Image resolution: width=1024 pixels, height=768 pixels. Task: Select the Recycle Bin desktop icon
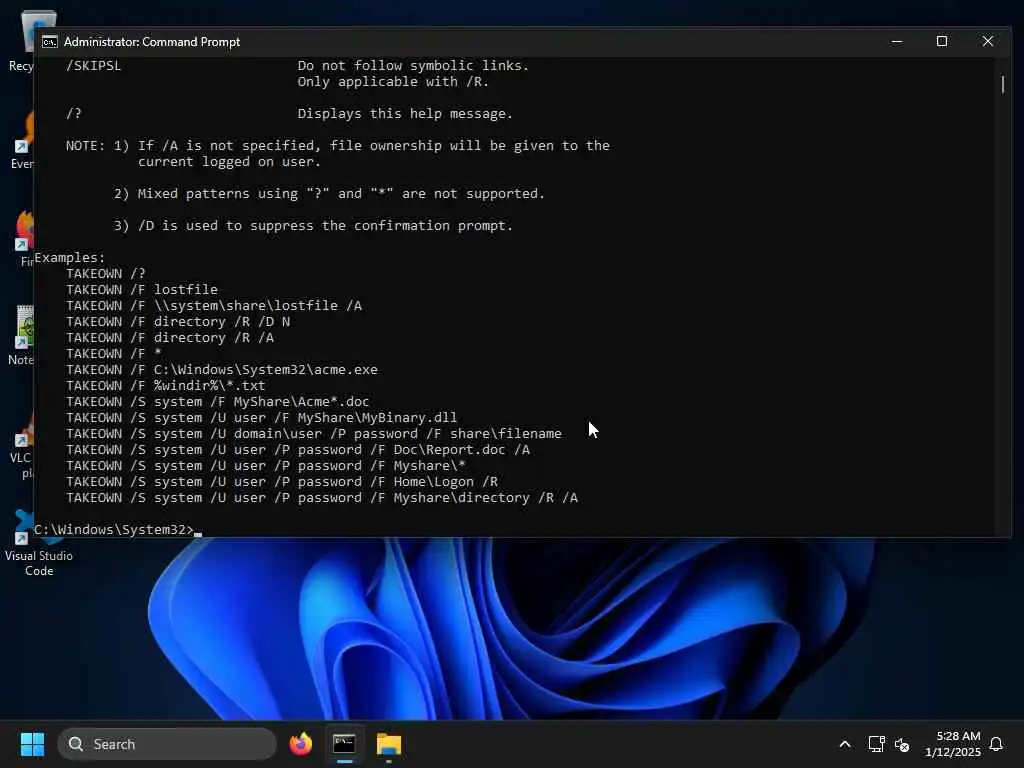(21, 40)
